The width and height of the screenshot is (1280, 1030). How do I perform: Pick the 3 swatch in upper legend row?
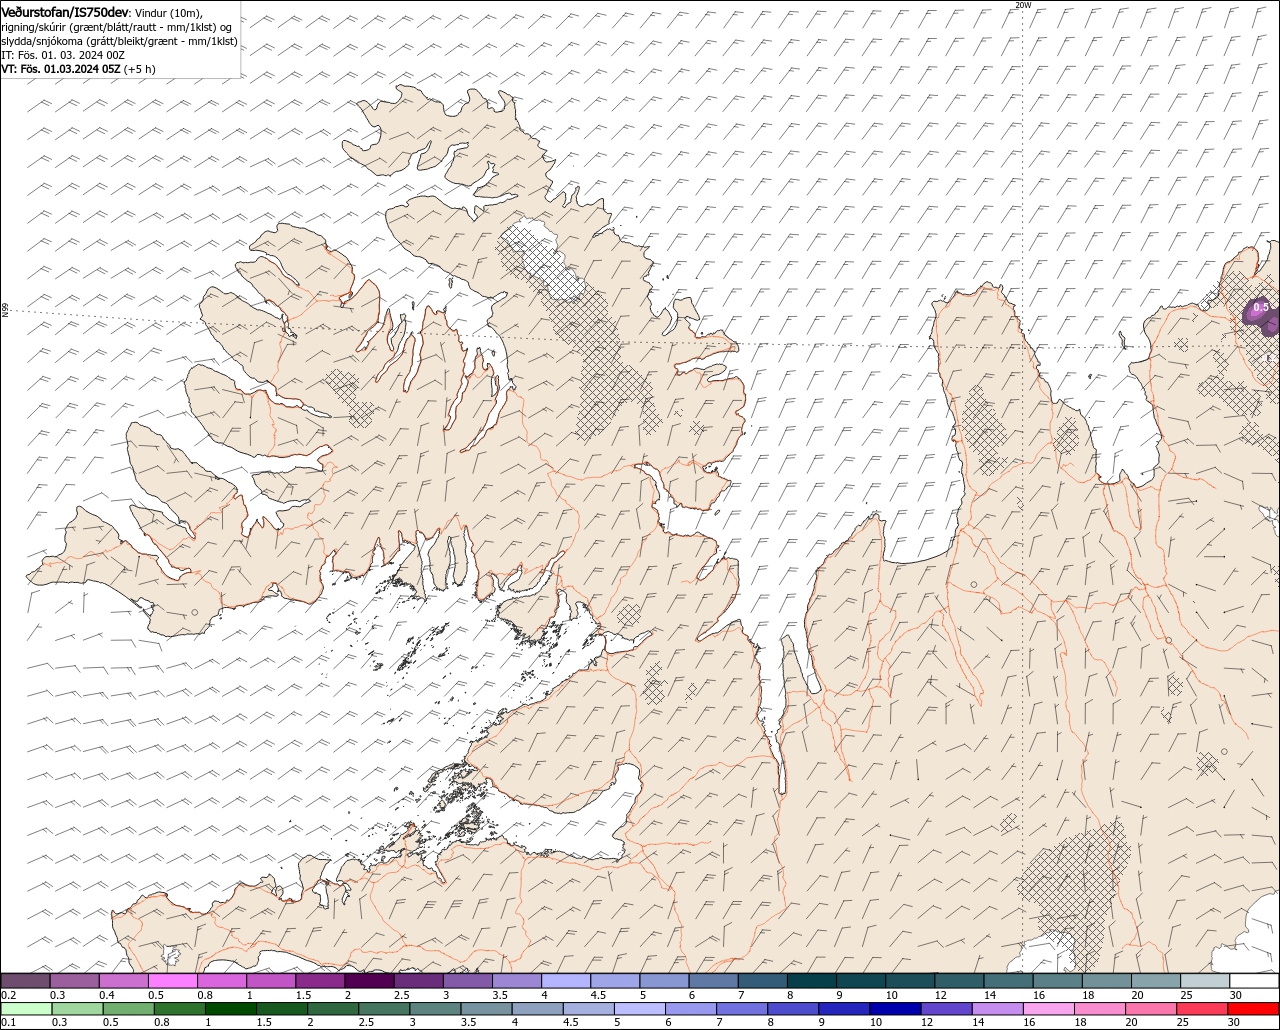pyautogui.click(x=468, y=981)
